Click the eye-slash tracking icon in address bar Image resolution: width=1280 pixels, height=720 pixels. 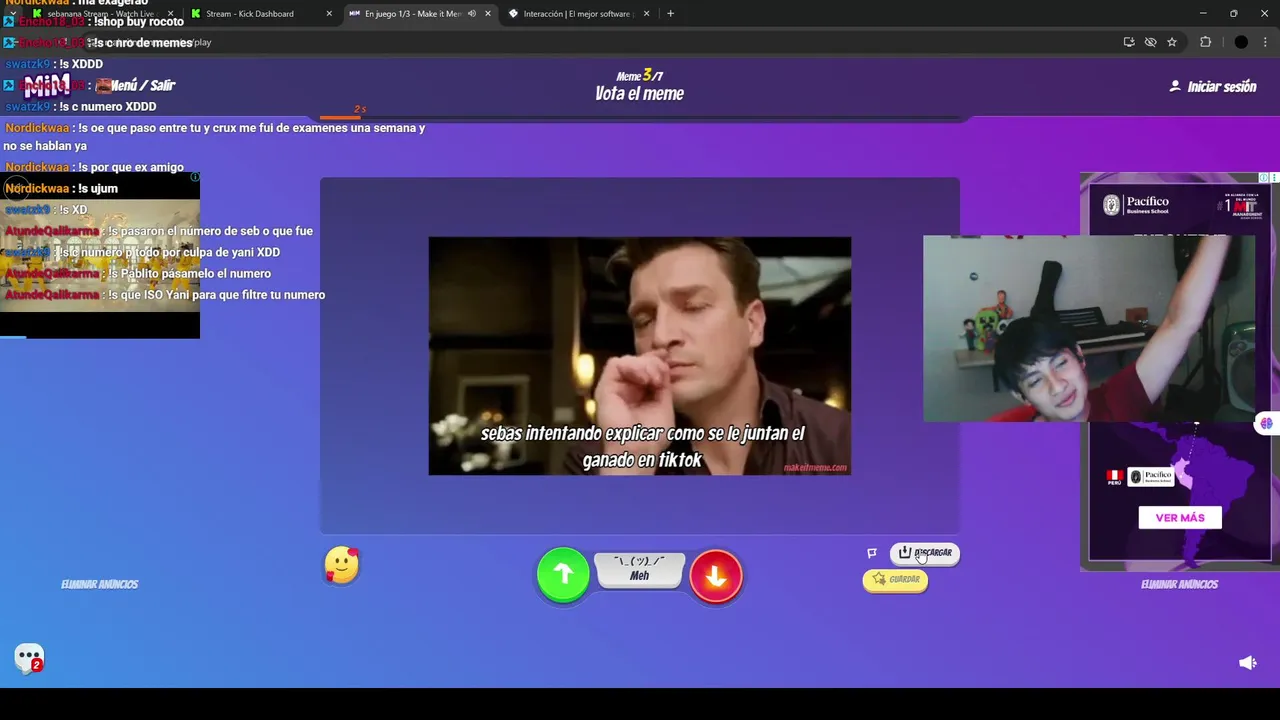[1150, 42]
